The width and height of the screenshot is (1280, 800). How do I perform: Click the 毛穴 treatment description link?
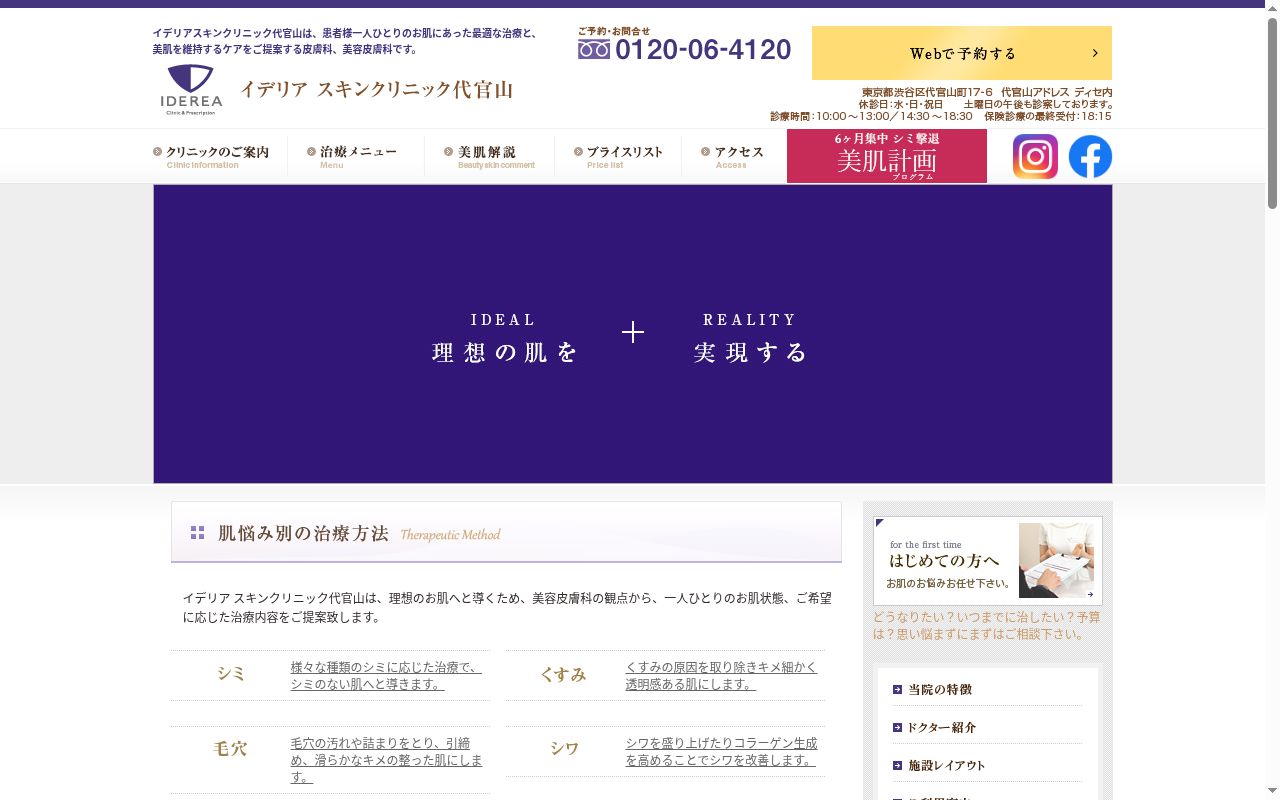click(x=387, y=760)
